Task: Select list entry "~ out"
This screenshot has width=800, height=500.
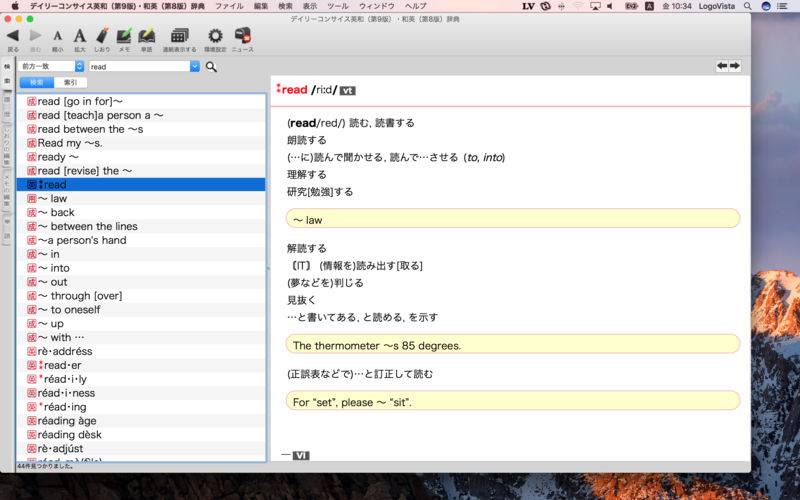Action: coord(141,282)
